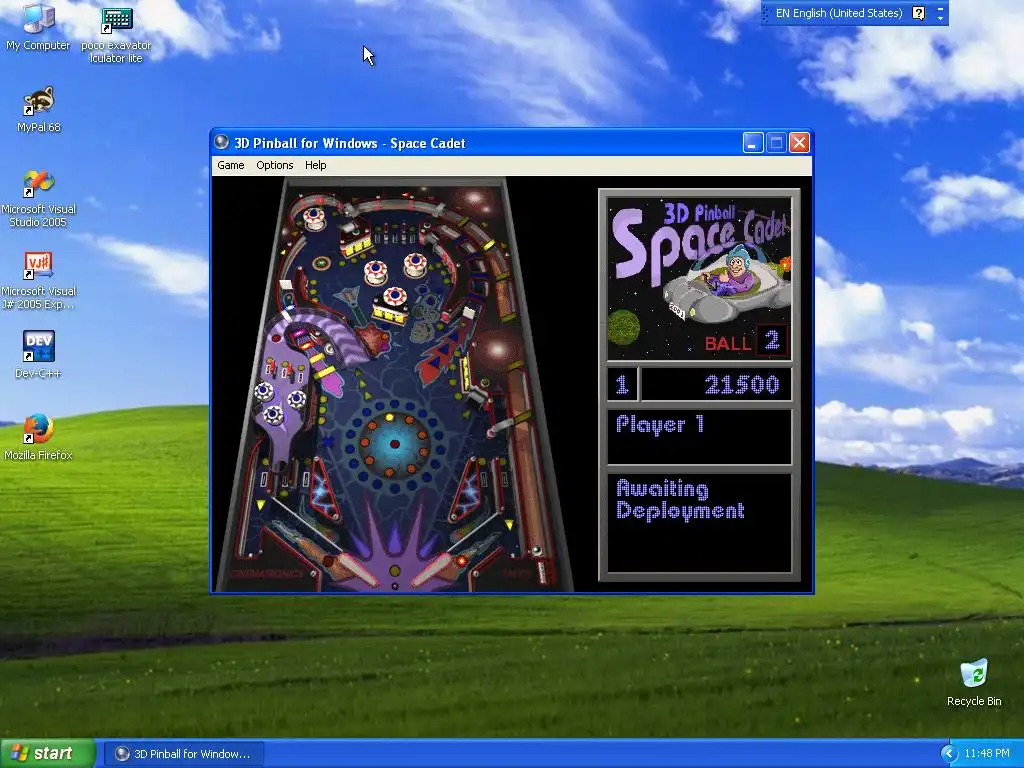This screenshot has width=1024, height=768.
Task: Select the MyPal 68 desktop shortcut
Action: 39,110
